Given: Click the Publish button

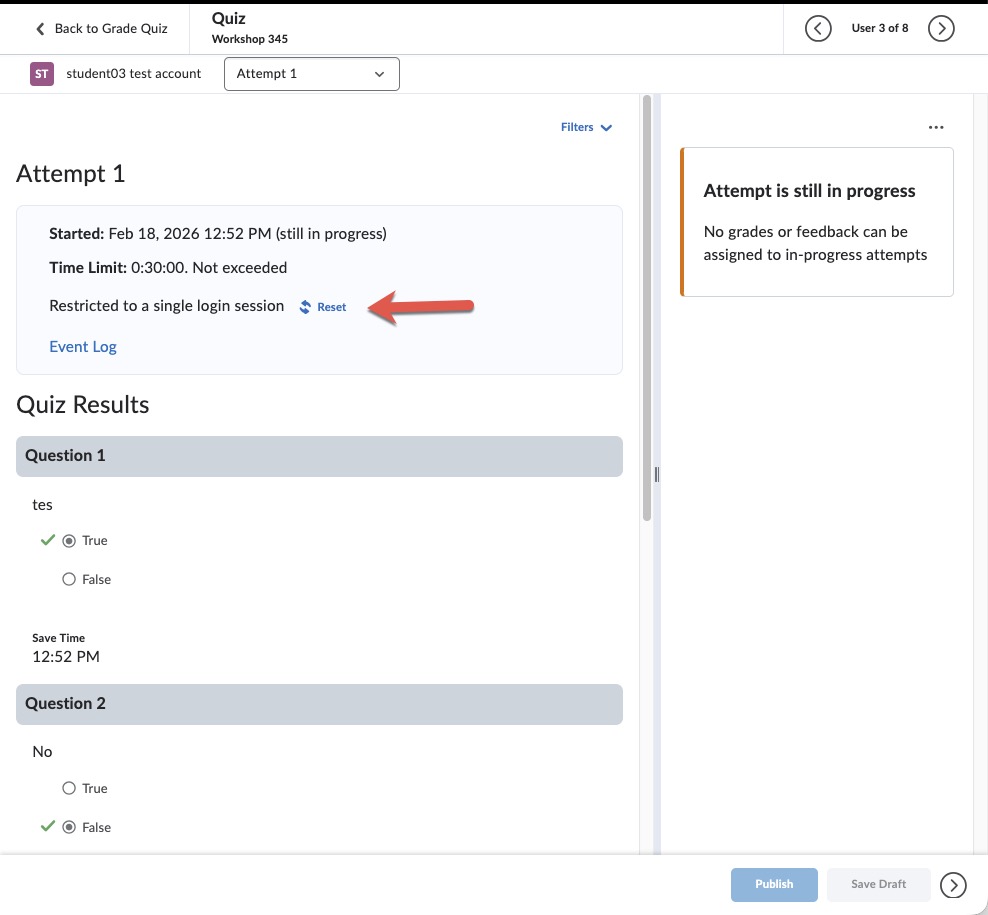Looking at the screenshot, I should tap(774, 884).
